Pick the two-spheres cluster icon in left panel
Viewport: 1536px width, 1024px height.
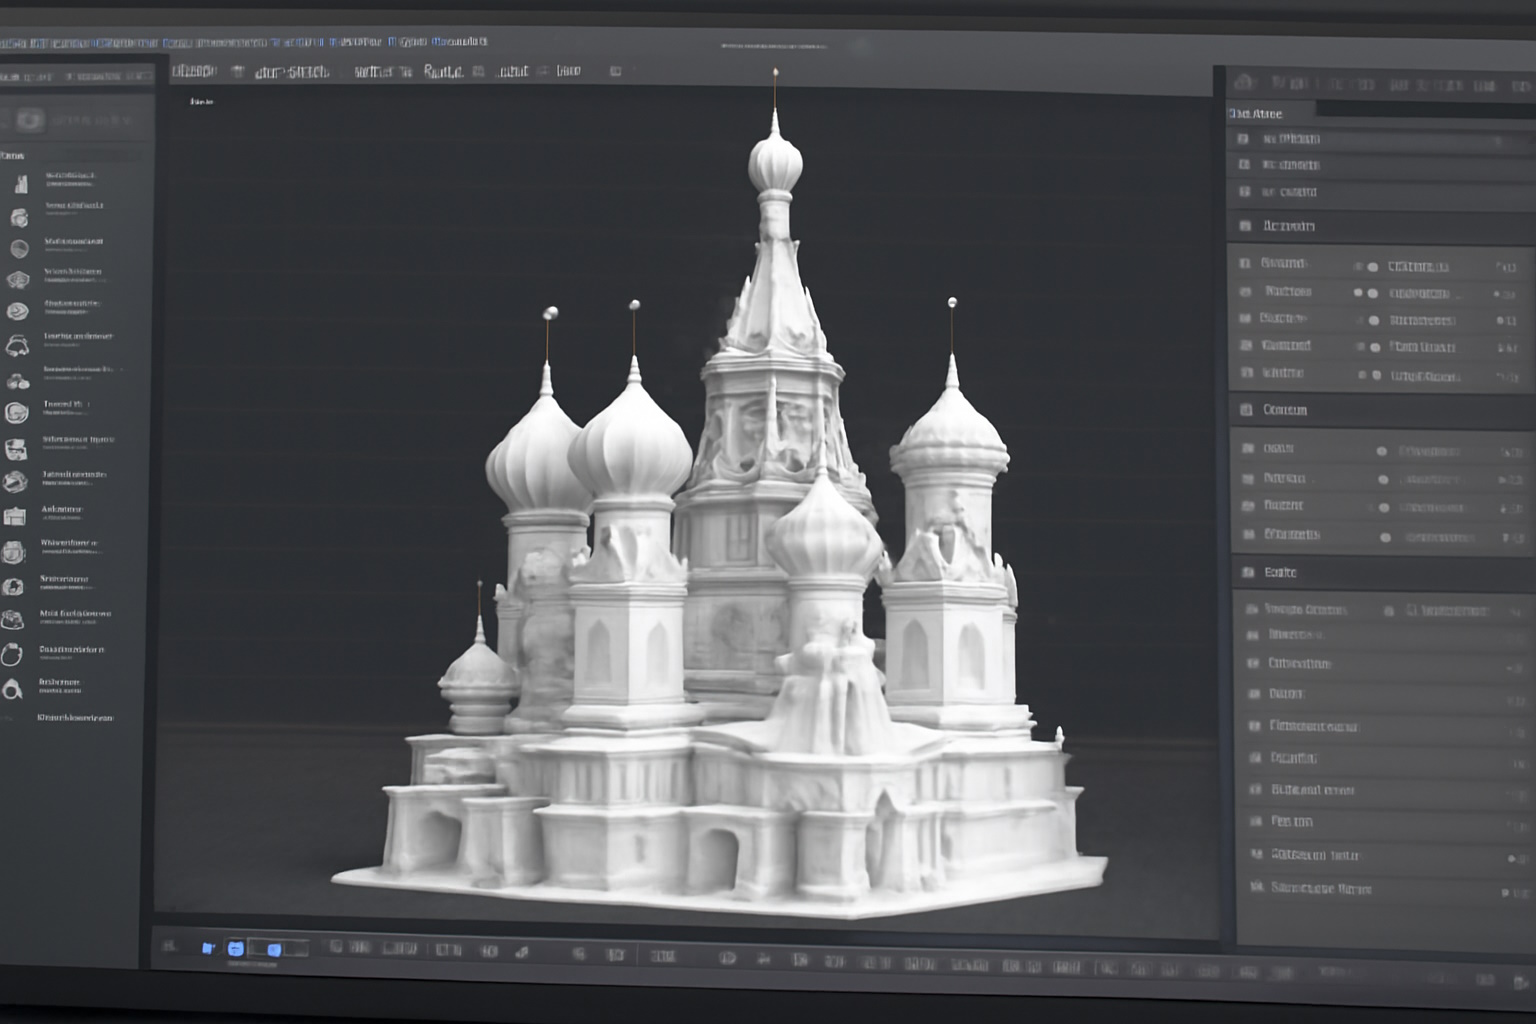(18, 381)
